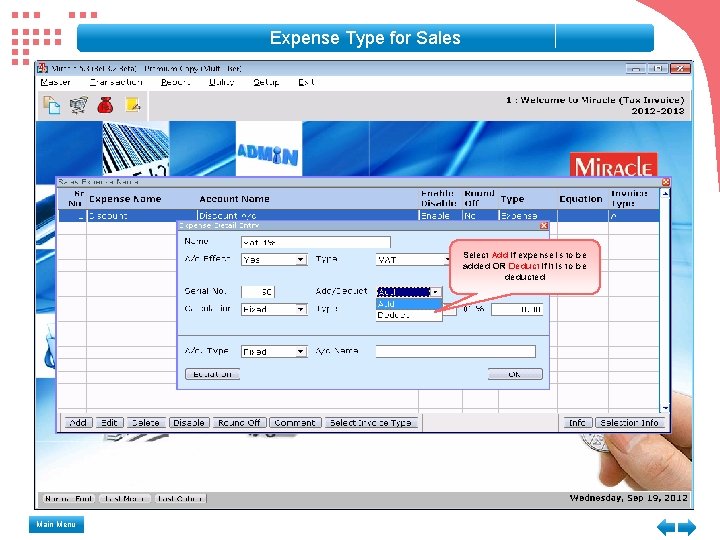Open the Utility menu
Screen dimensions: 720x540
[x=222, y=82]
